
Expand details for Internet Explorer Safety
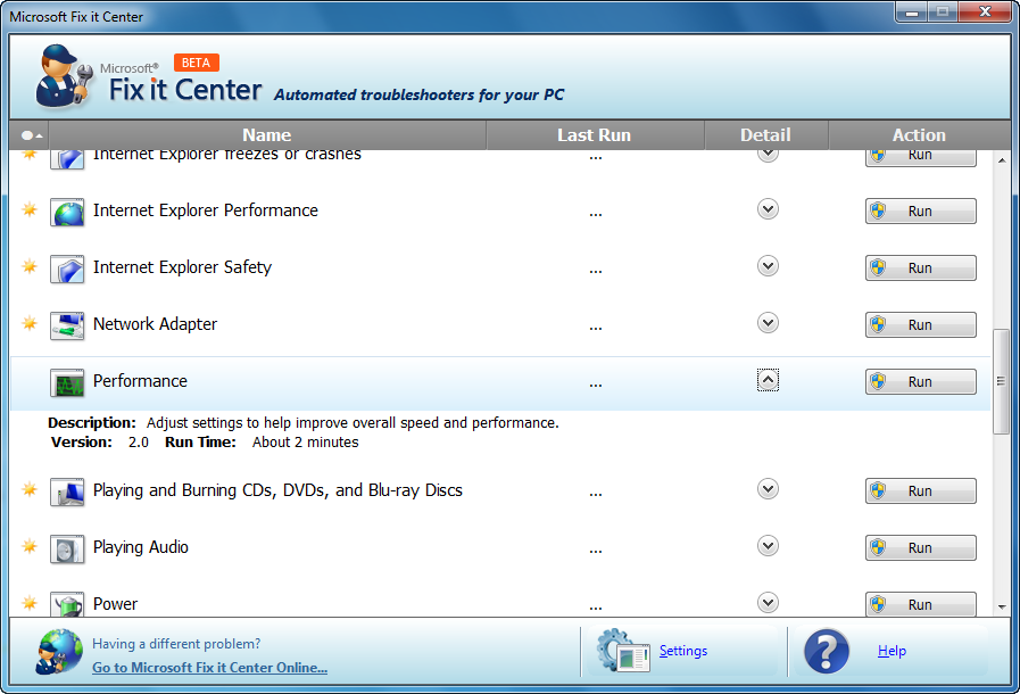(x=768, y=266)
